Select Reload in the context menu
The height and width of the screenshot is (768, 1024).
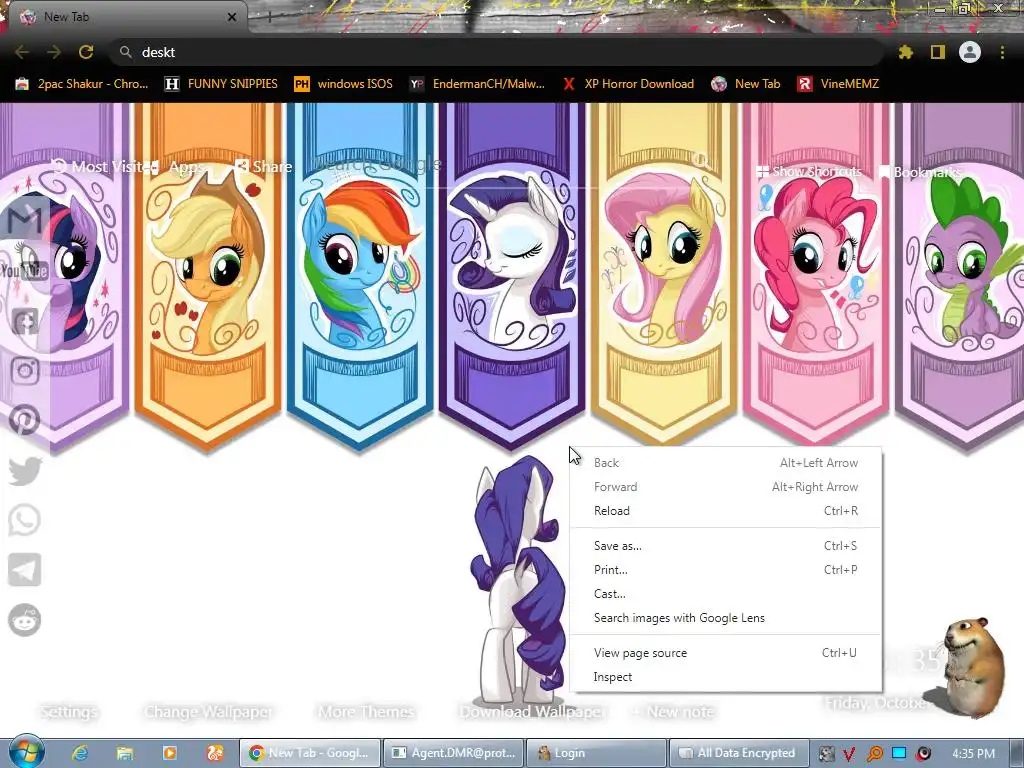[x=726, y=511]
